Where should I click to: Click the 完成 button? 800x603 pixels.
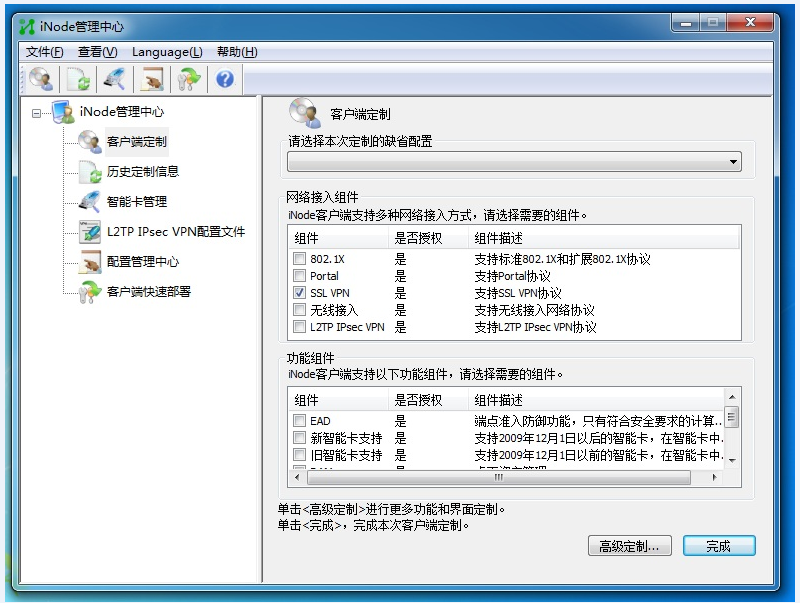click(x=719, y=546)
